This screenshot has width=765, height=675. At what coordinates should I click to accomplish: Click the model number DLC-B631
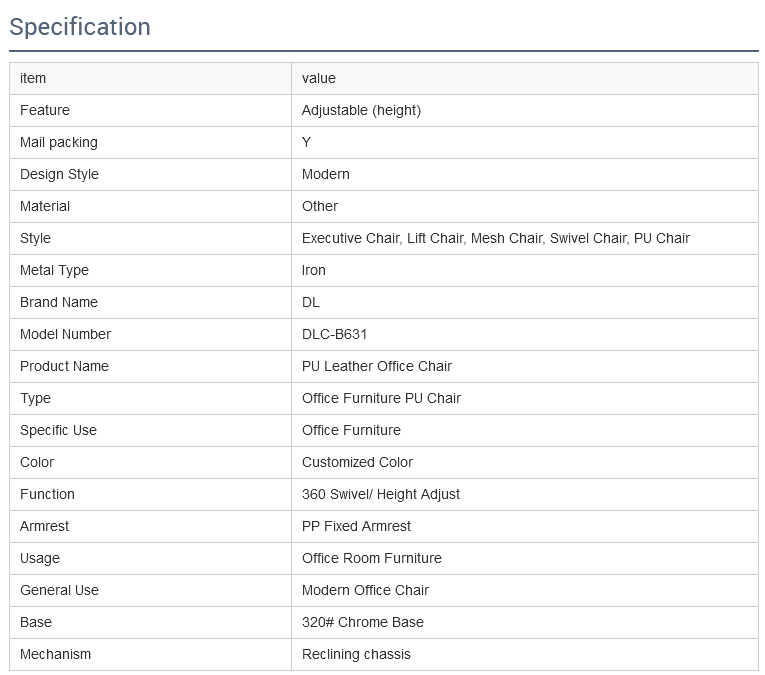tap(334, 334)
